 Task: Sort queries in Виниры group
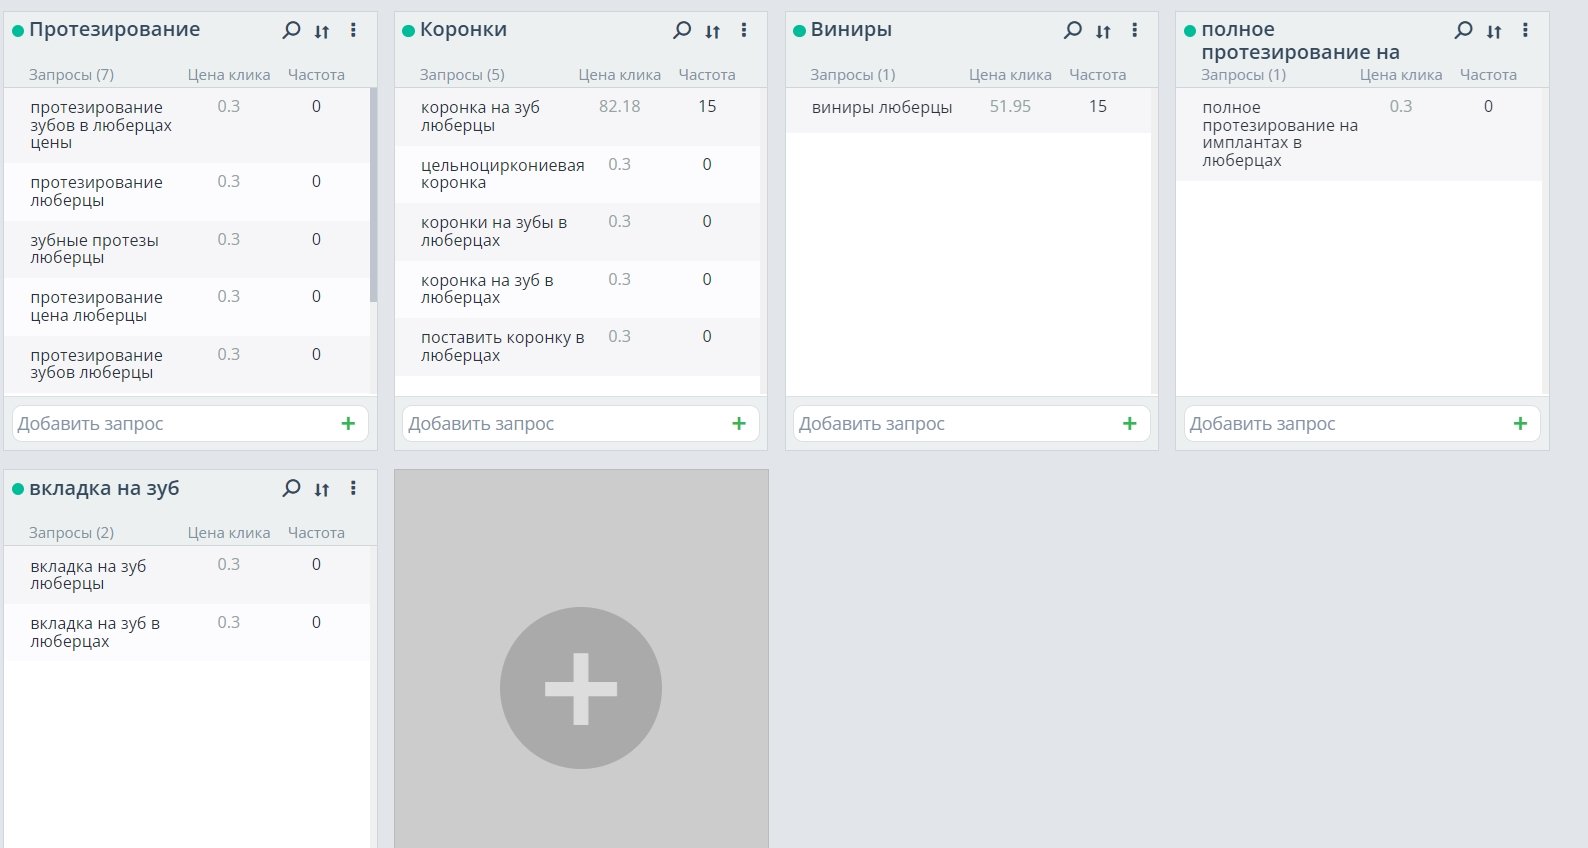(1103, 31)
